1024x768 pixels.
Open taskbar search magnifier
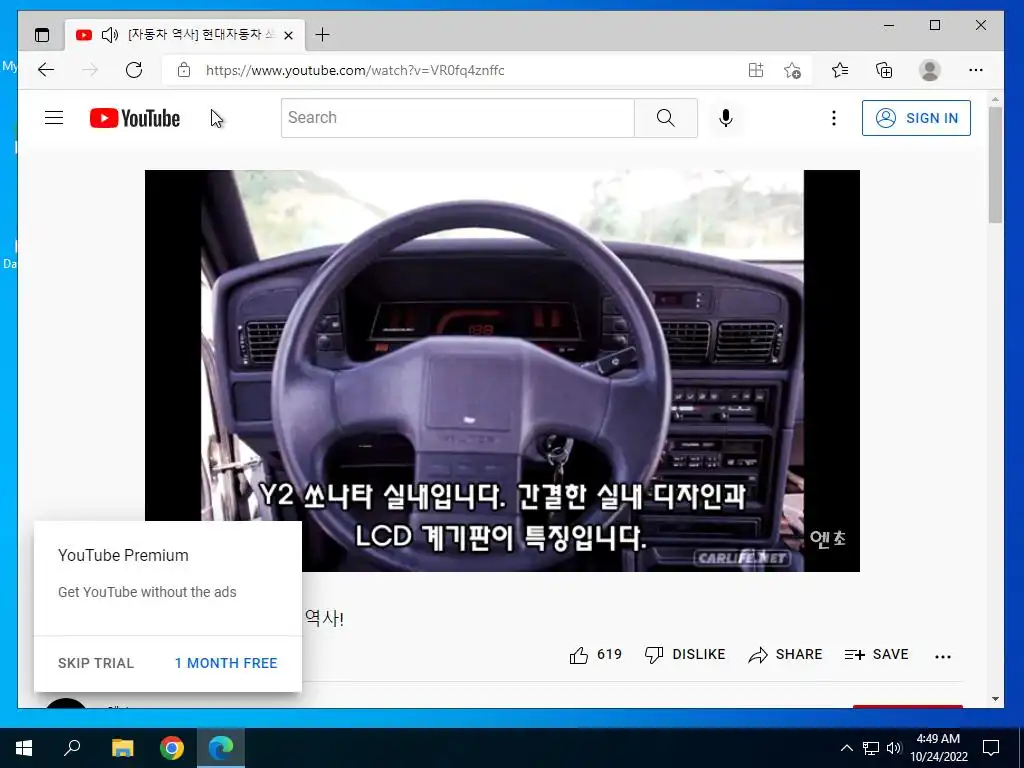[x=72, y=748]
